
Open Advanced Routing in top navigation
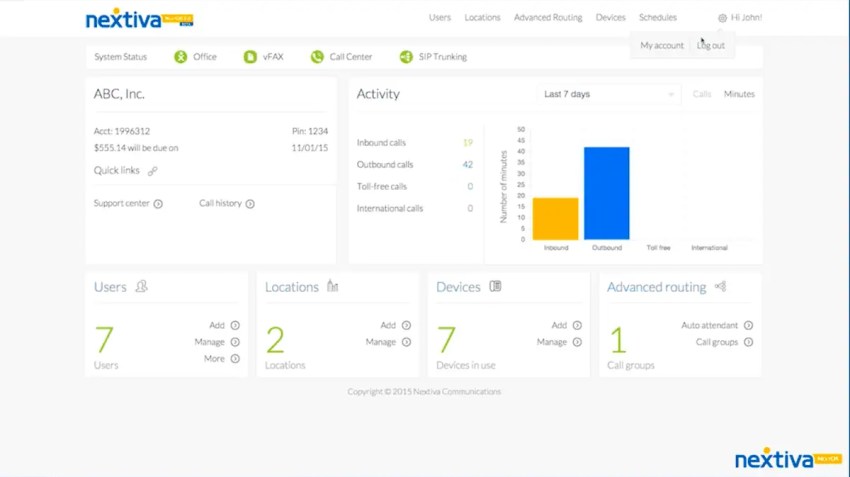click(x=548, y=17)
